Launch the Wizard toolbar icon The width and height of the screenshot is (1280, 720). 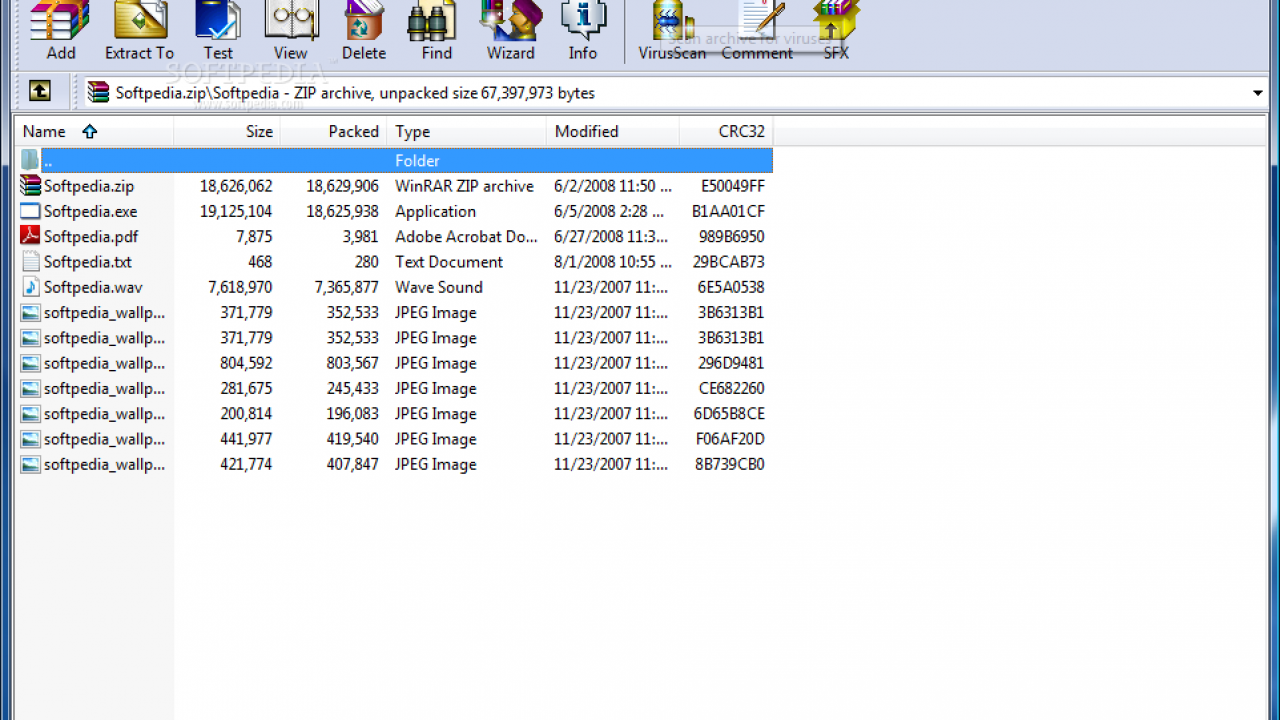[510, 22]
